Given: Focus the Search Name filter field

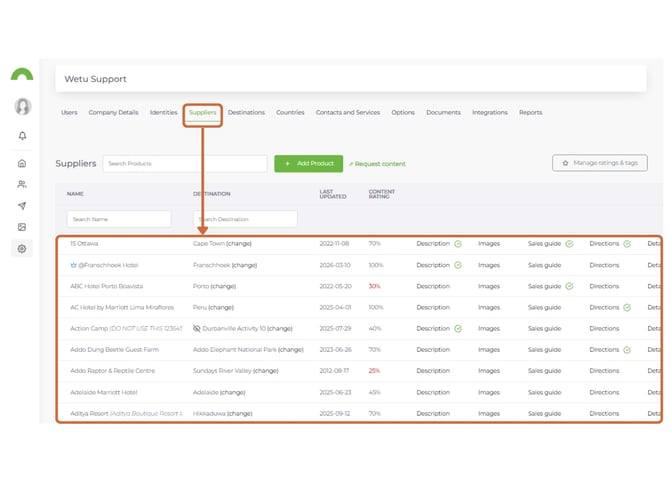Looking at the screenshot, I should 119,219.
